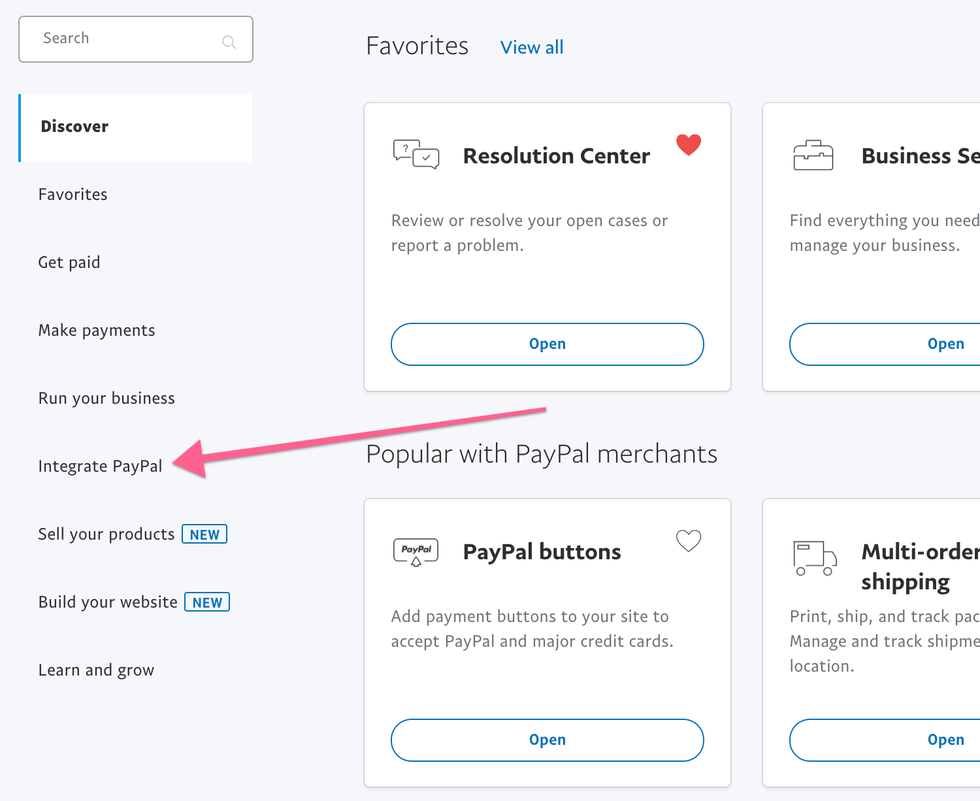Click the Business Setup briefcase icon
This screenshot has height=801, width=980.
coord(813,155)
